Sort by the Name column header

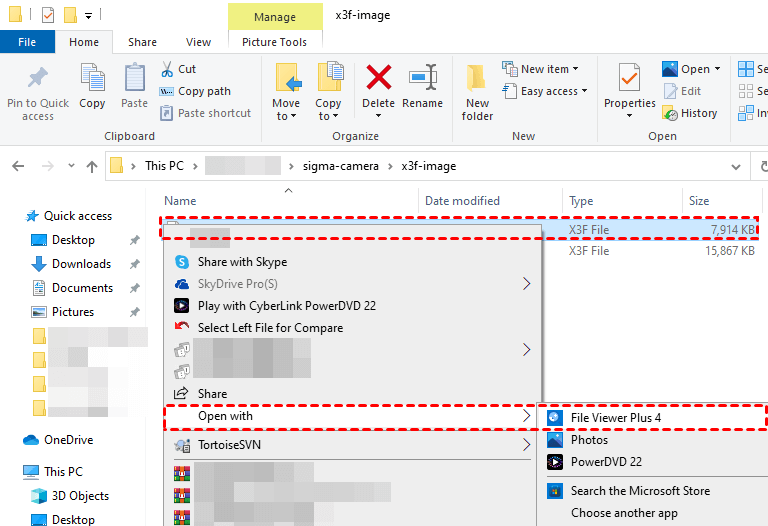coord(180,201)
